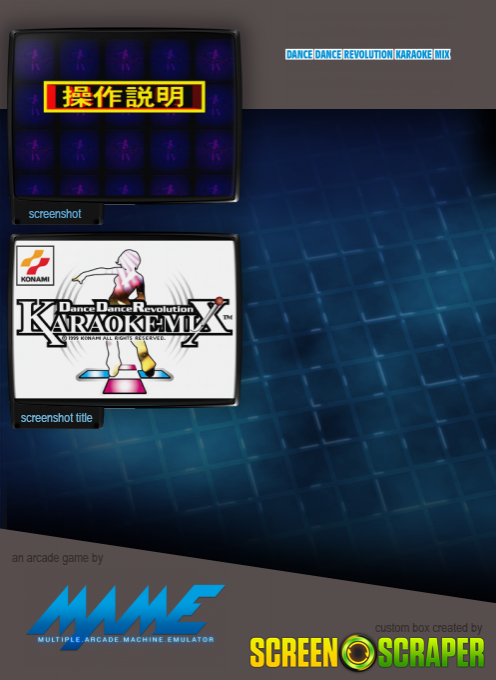Click the MAME emulator logo
This screenshot has height=680, width=496.
pyautogui.click(x=125, y=617)
